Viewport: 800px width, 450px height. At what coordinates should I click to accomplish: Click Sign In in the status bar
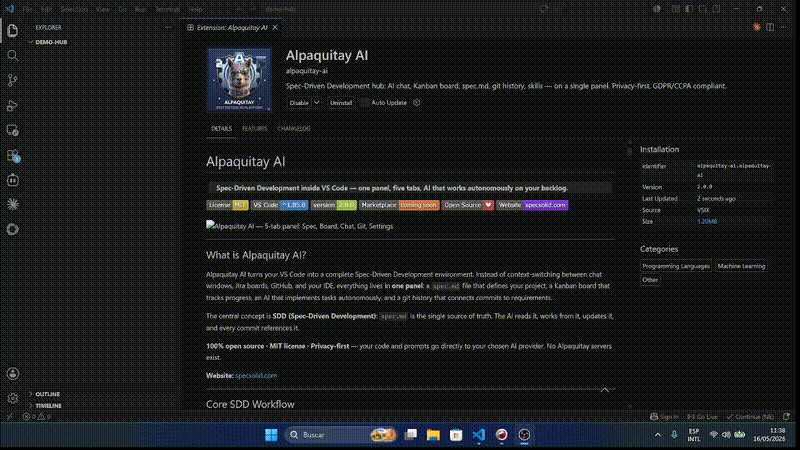coord(664,416)
